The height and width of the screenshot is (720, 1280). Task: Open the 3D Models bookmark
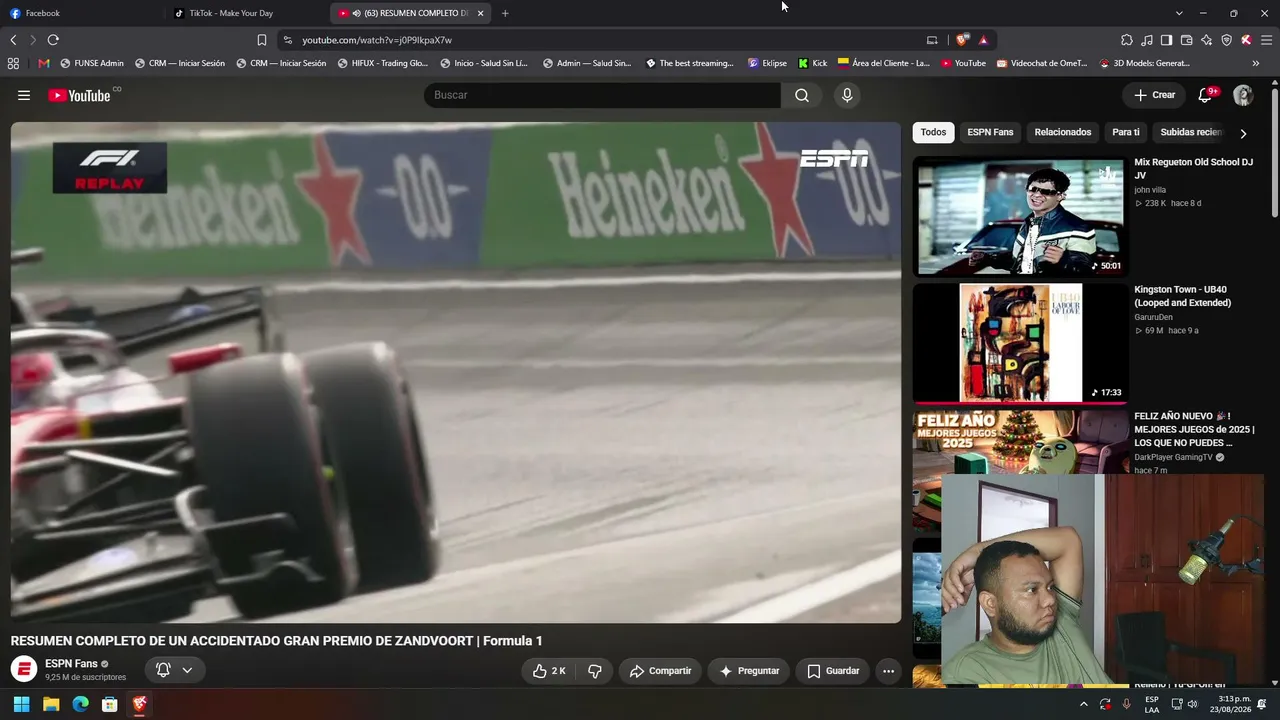coord(1145,63)
